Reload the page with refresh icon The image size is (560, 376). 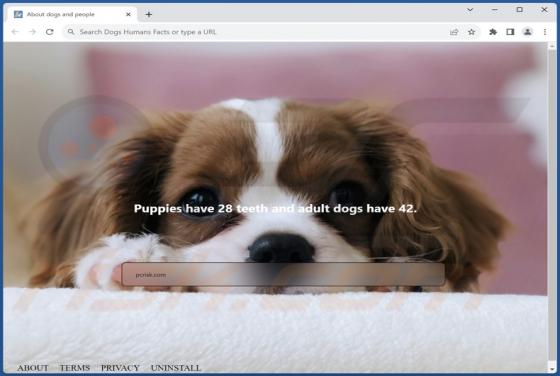click(50, 32)
